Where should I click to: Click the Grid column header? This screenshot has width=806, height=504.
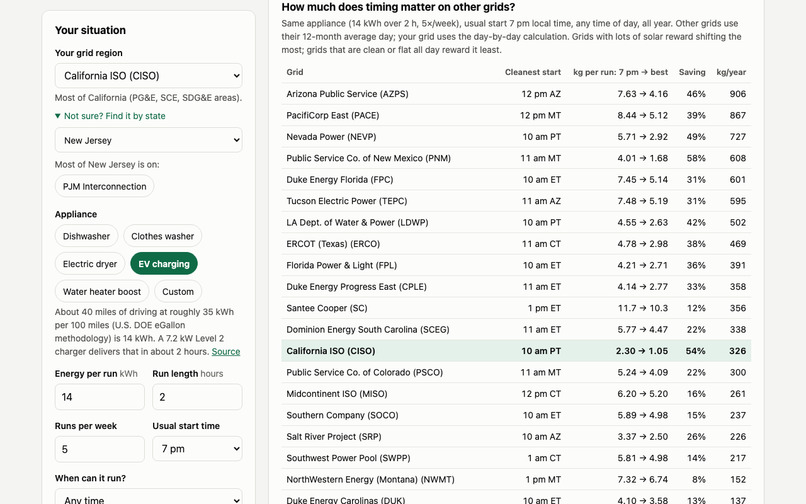[x=295, y=72]
